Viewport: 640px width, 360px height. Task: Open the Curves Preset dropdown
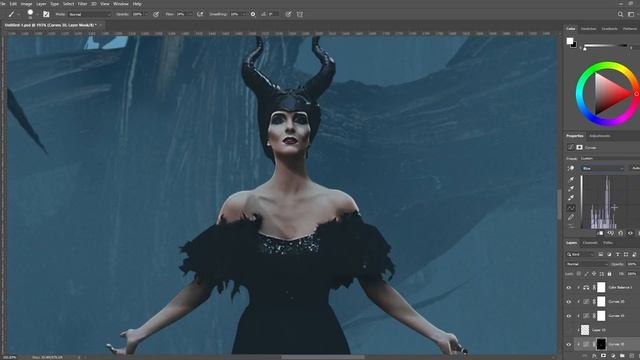coord(610,158)
